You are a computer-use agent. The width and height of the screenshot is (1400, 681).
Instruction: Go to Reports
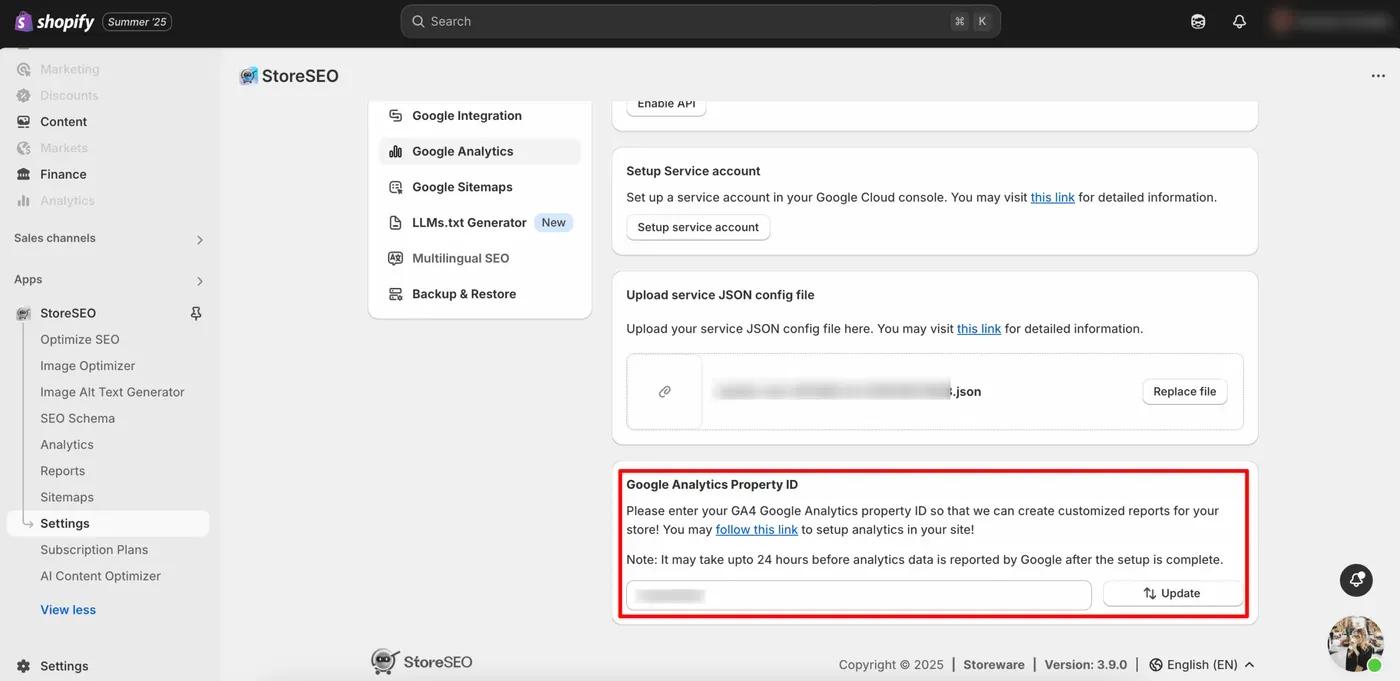pos(63,471)
